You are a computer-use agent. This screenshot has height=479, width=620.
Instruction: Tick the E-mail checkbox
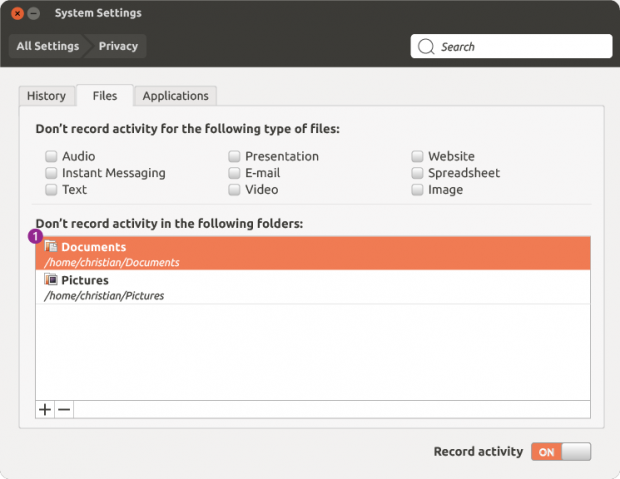[x=234, y=173]
